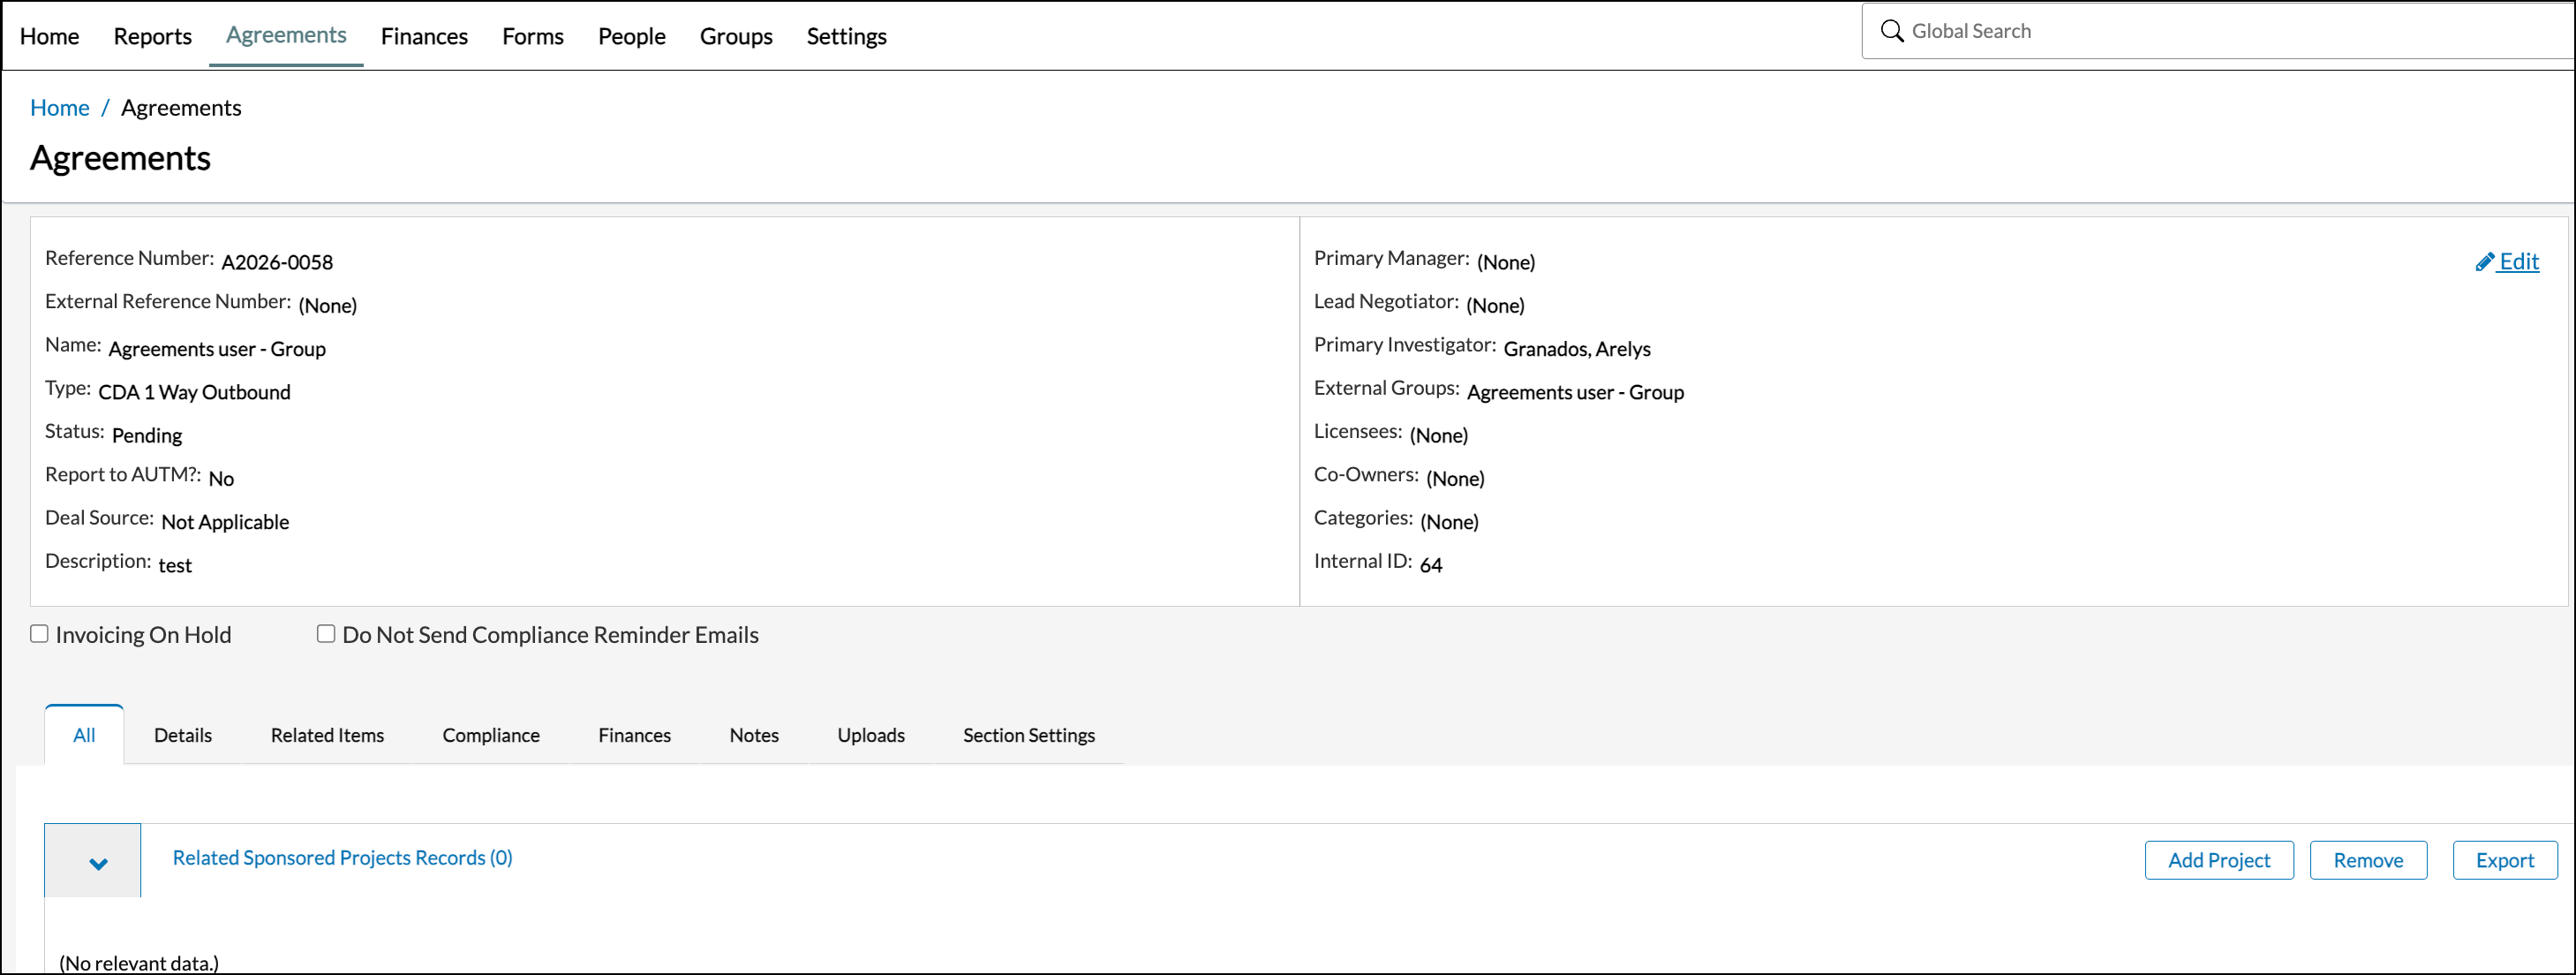2576x975 pixels.
Task: Open the Home menu item
Action: tap(49, 36)
